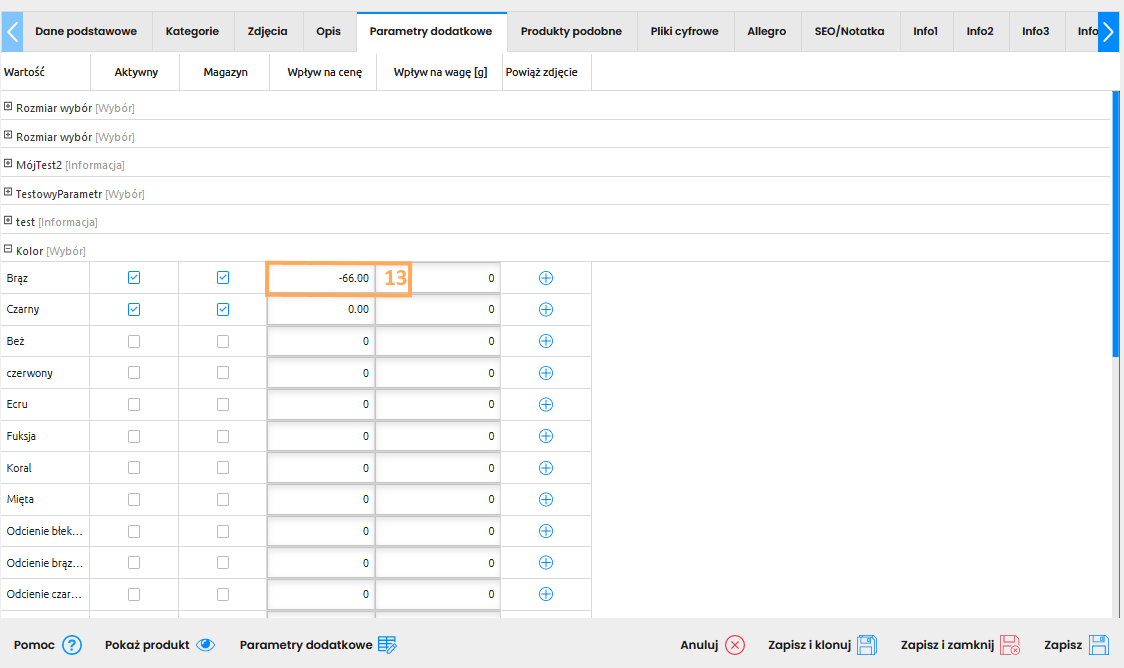
Task: Expand the TestowyParametr [Wybór] group
Action: tap(8, 193)
